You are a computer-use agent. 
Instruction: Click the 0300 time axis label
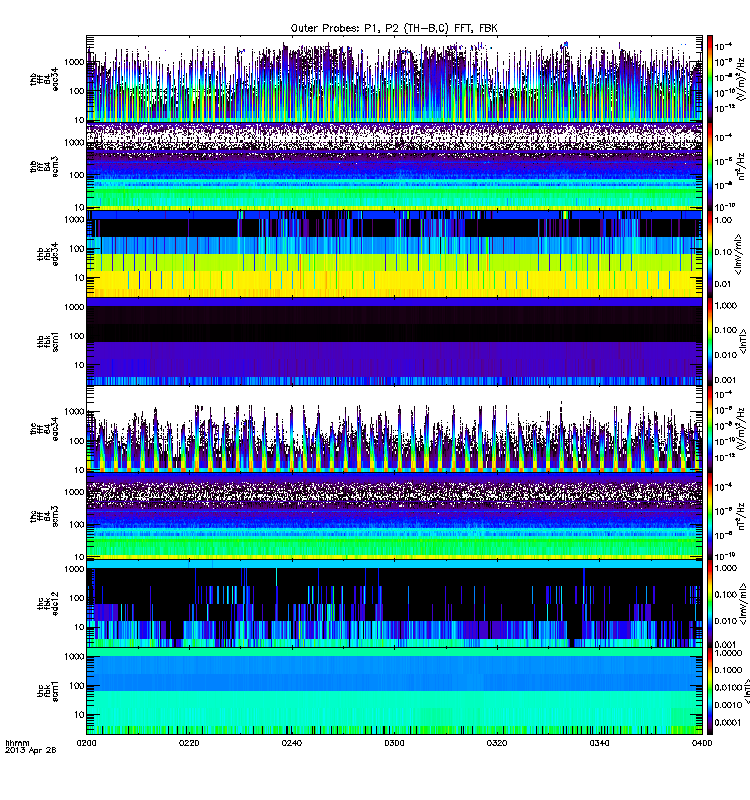tap(394, 743)
